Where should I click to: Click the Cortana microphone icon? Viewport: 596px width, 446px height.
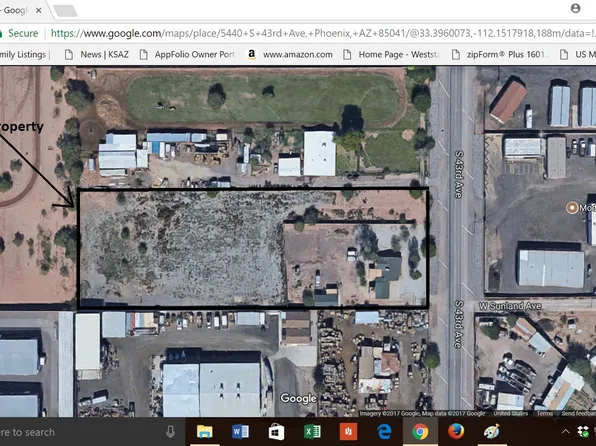170,432
